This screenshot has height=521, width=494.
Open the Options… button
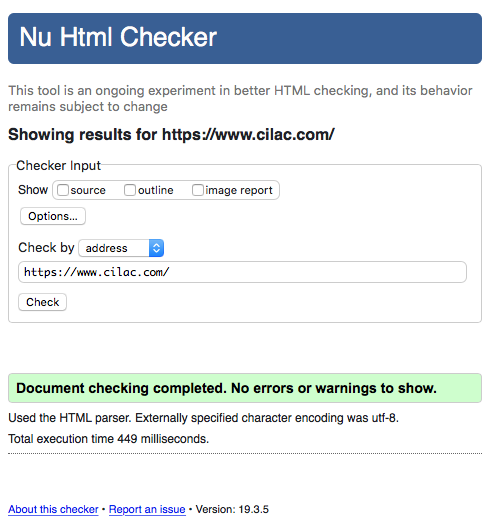point(53,216)
